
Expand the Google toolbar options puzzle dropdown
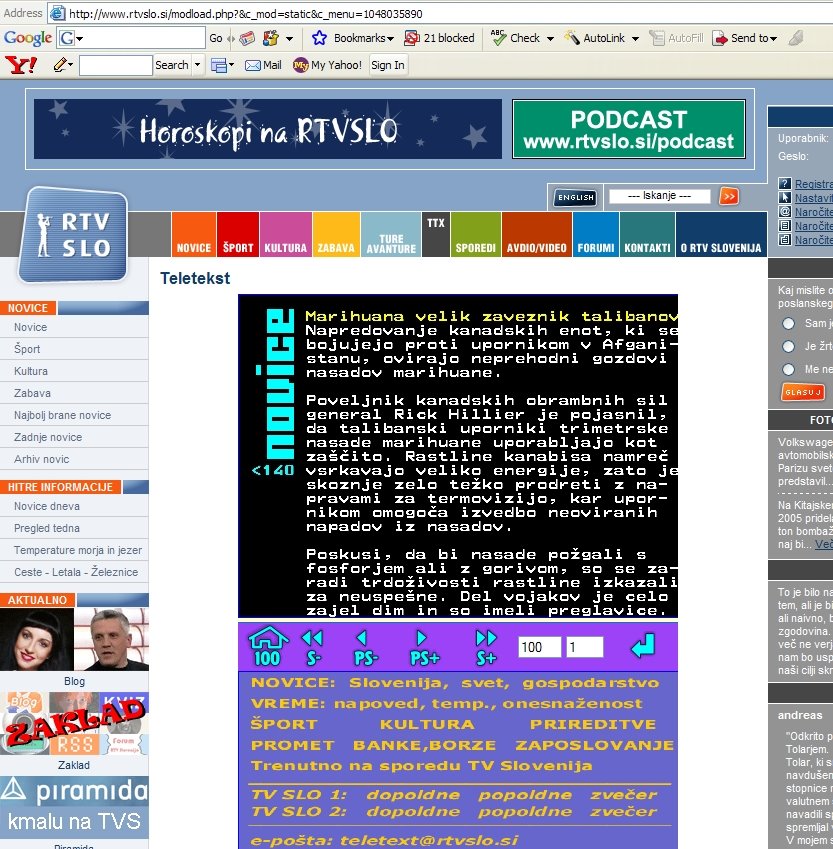click(x=289, y=38)
